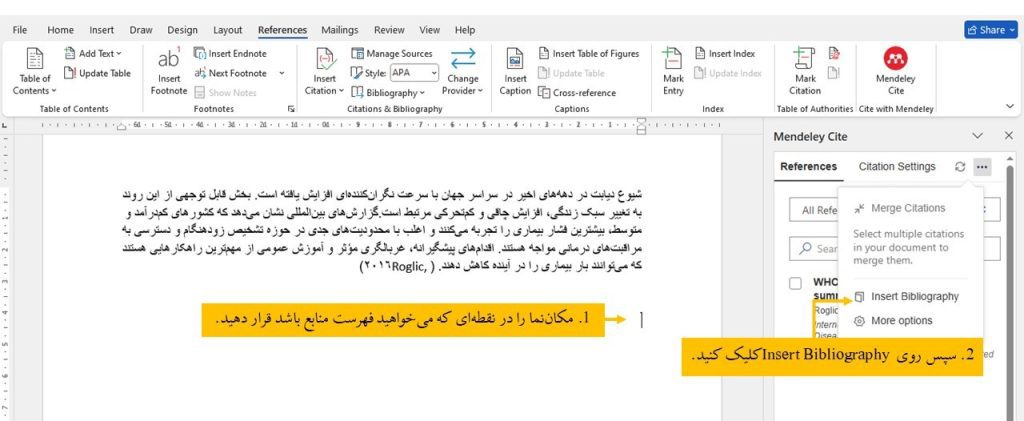Close the Mendeley Cite pane
The height and width of the screenshot is (421, 1024).
(1008, 136)
